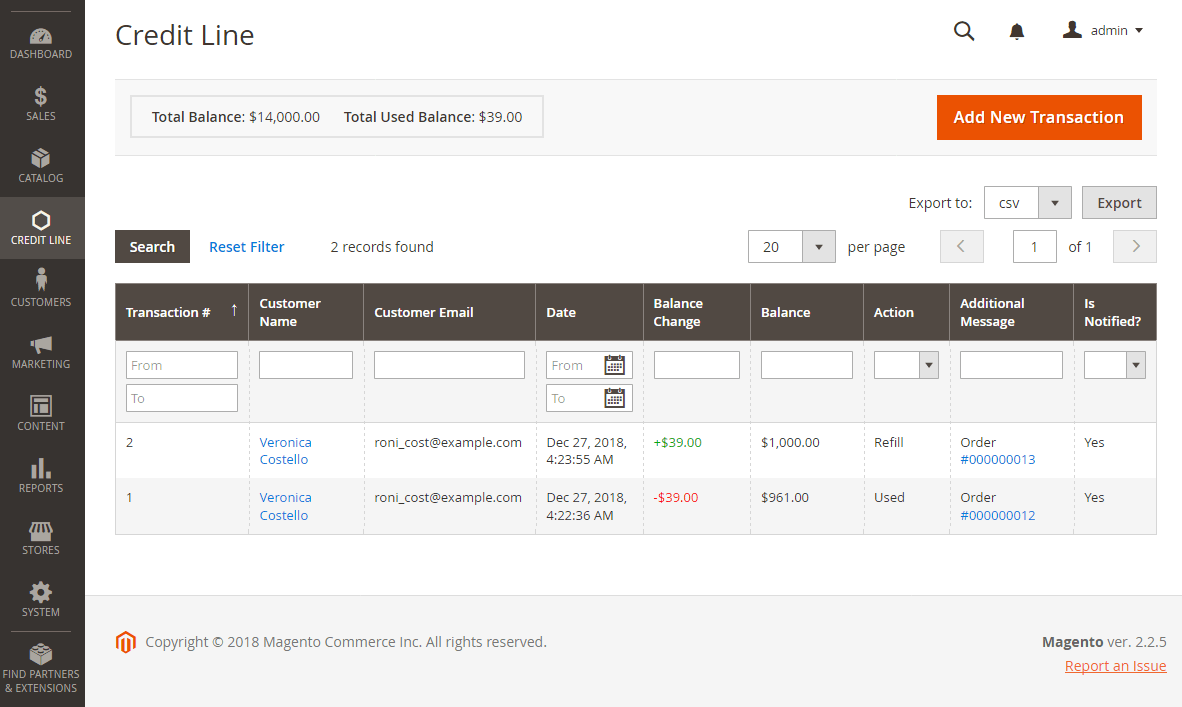Click the search magnifier icon

click(x=964, y=31)
